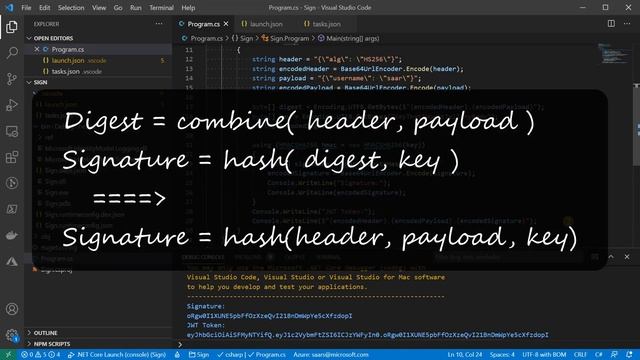Open the Source Control view

pyautogui.click(x=12, y=79)
